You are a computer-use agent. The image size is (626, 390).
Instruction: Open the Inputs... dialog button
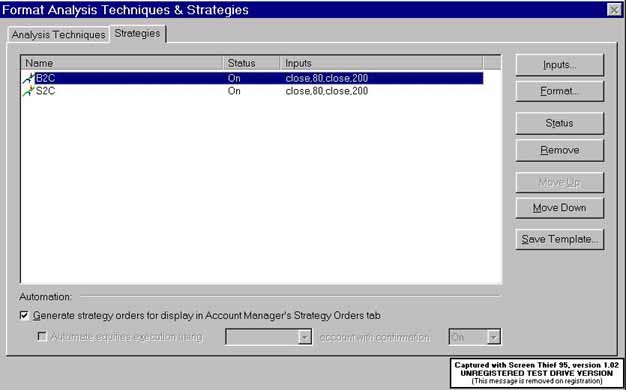560,65
